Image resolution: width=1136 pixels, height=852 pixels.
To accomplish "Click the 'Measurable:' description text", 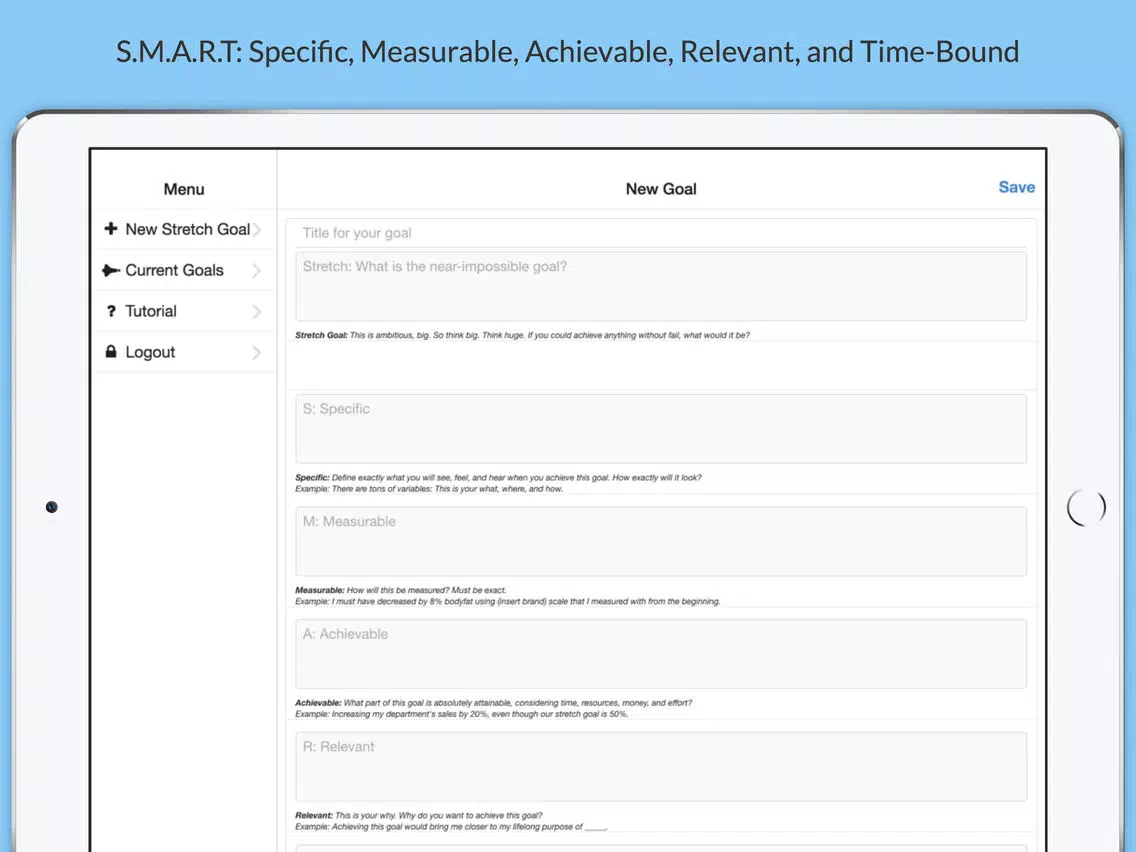I will (x=507, y=596).
